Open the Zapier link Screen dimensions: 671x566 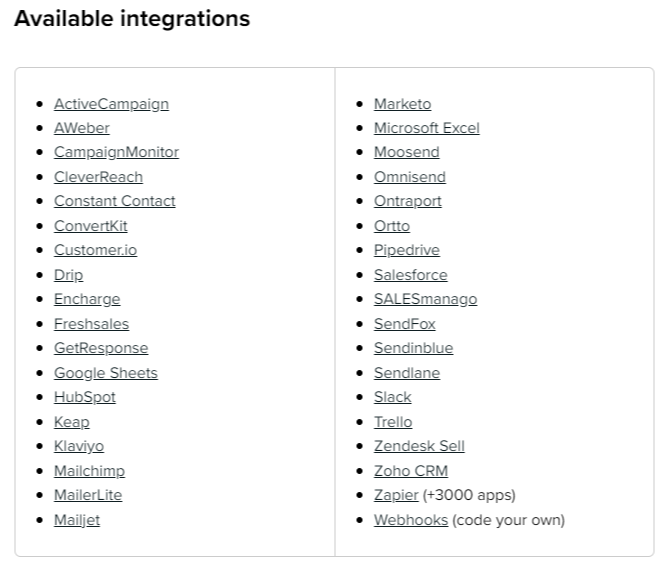[396, 495]
